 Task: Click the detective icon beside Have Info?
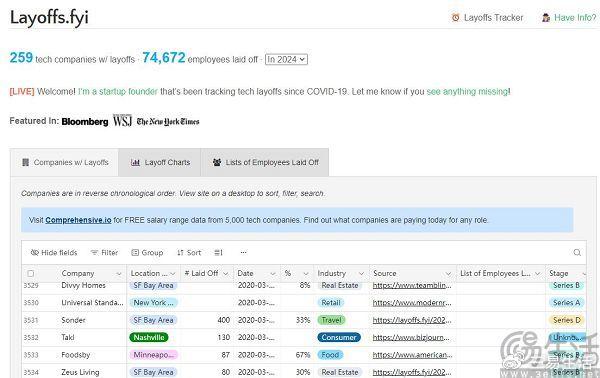click(546, 18)
